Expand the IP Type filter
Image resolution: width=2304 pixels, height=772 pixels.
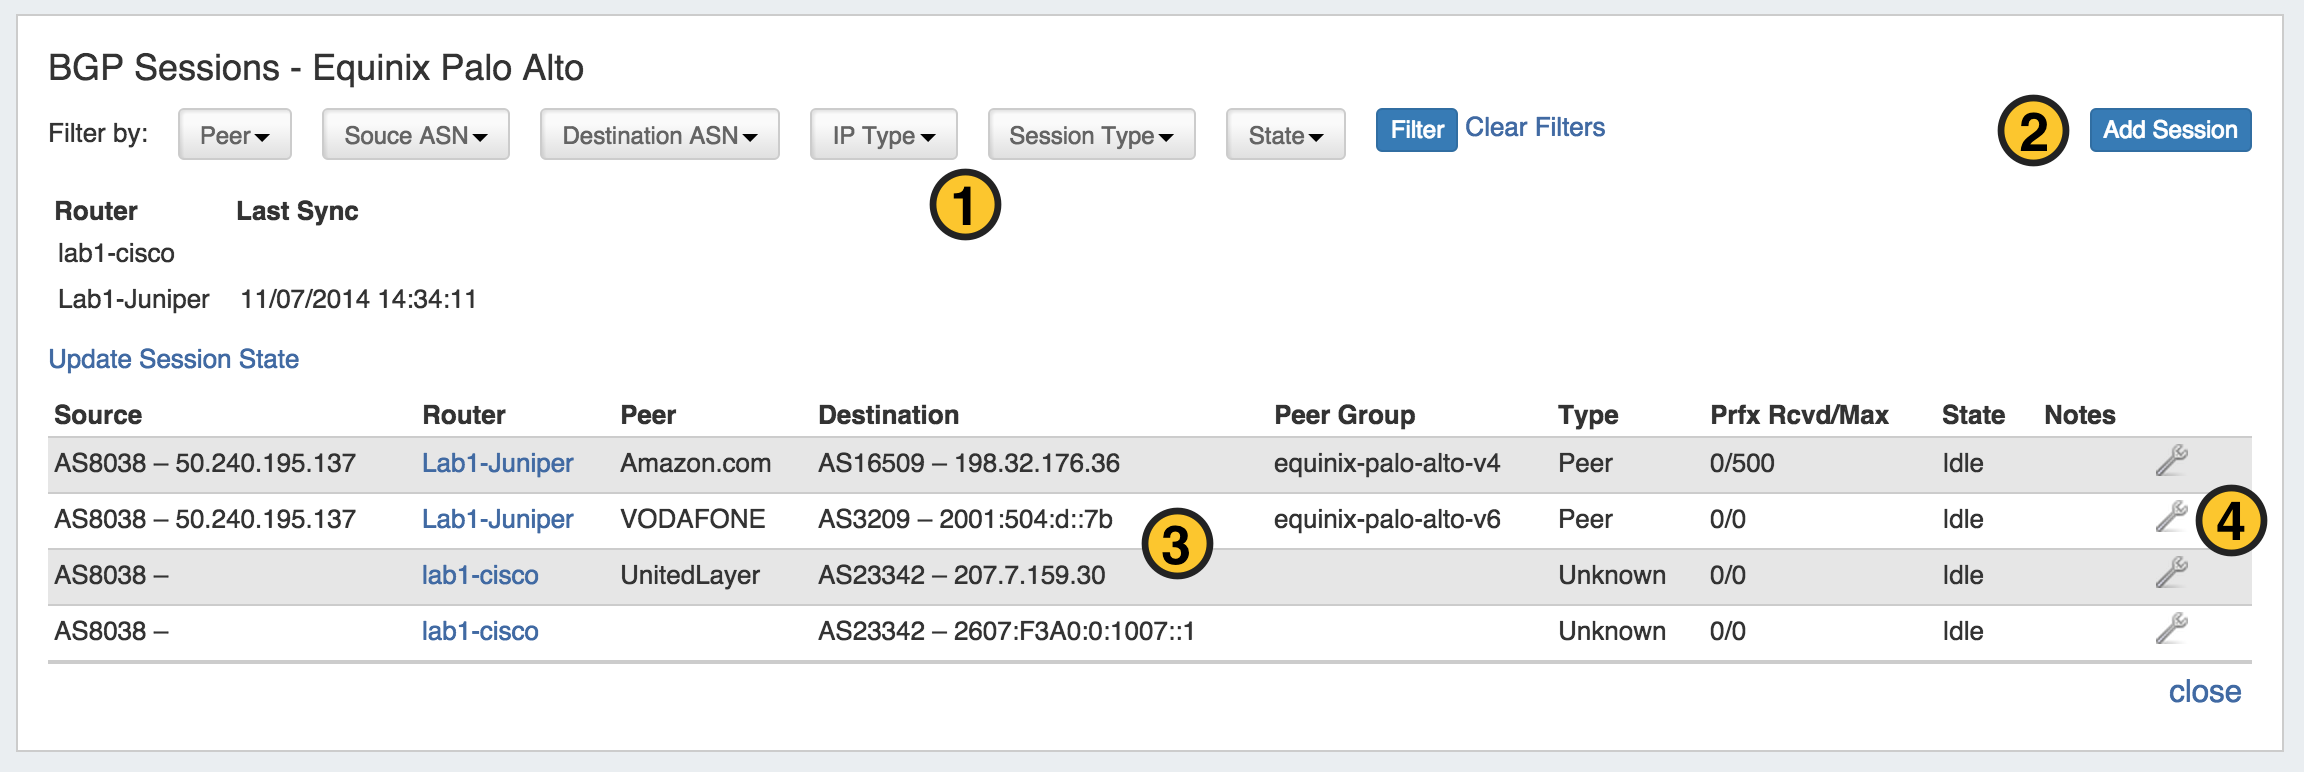[883, 135]
